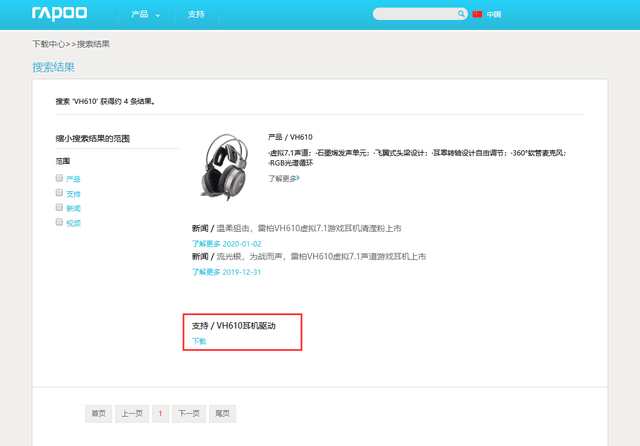Click the 视频 filter label link
The height and width of the screenshot is (446, 640).
(73, 223)
